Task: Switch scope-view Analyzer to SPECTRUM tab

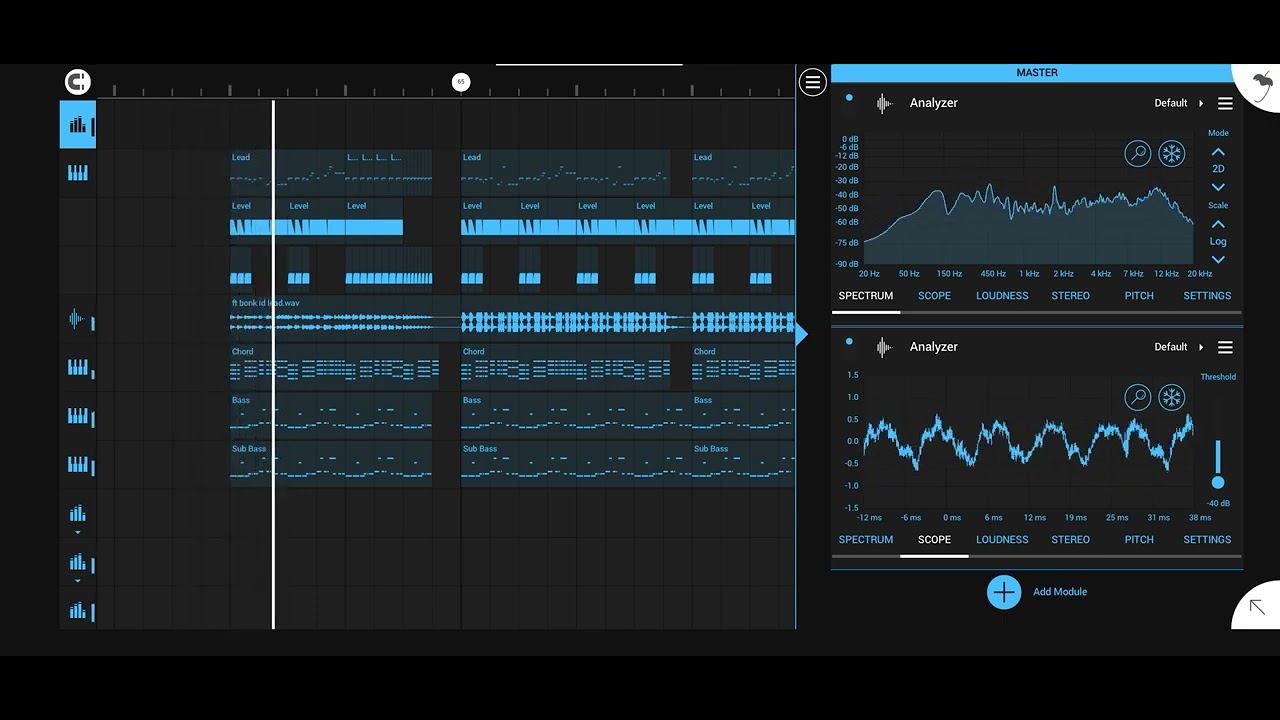Action: tap(866, 540)
